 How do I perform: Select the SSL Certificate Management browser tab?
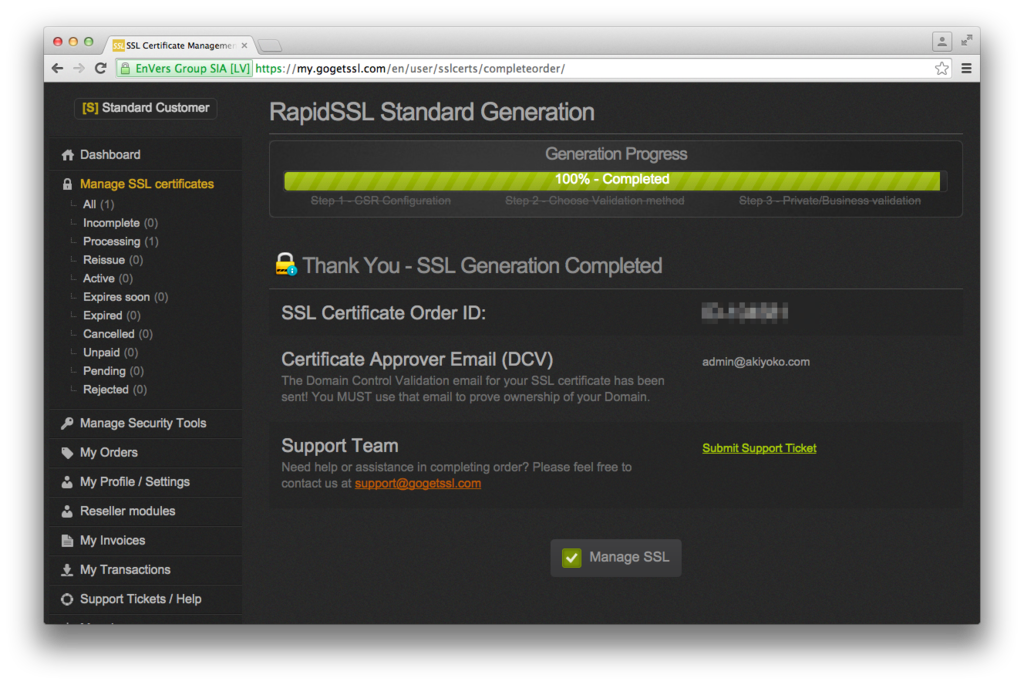180,45
